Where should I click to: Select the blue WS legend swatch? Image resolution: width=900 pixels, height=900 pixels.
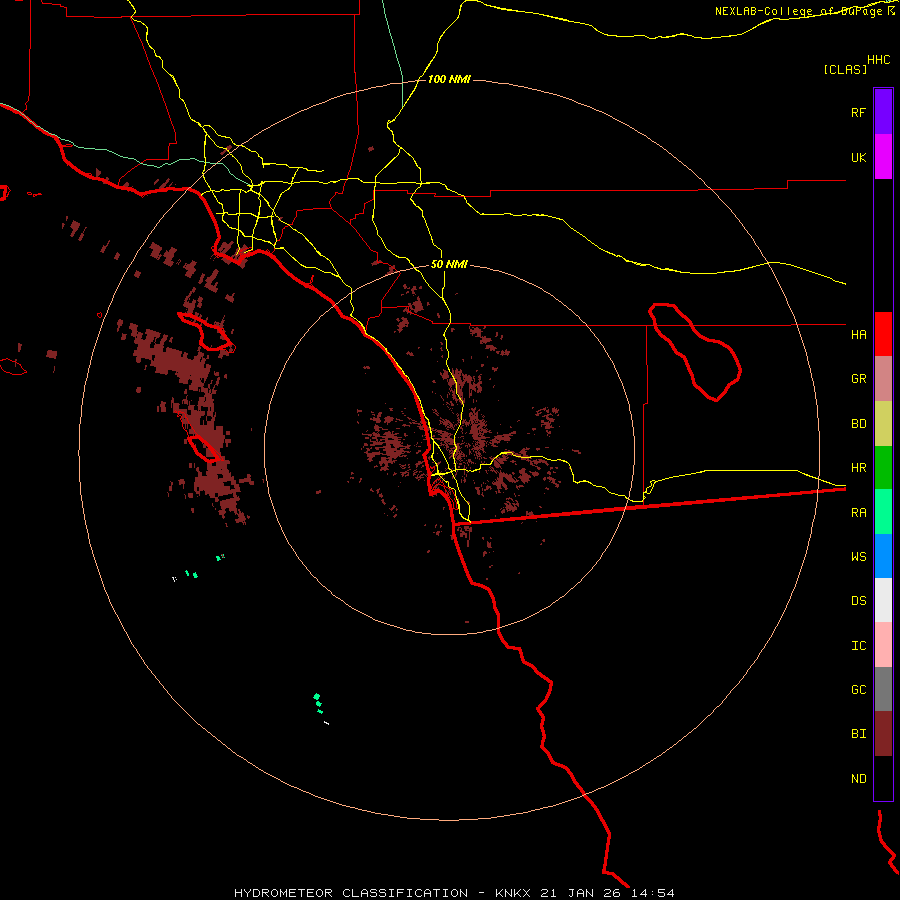(x=883, y=556)
